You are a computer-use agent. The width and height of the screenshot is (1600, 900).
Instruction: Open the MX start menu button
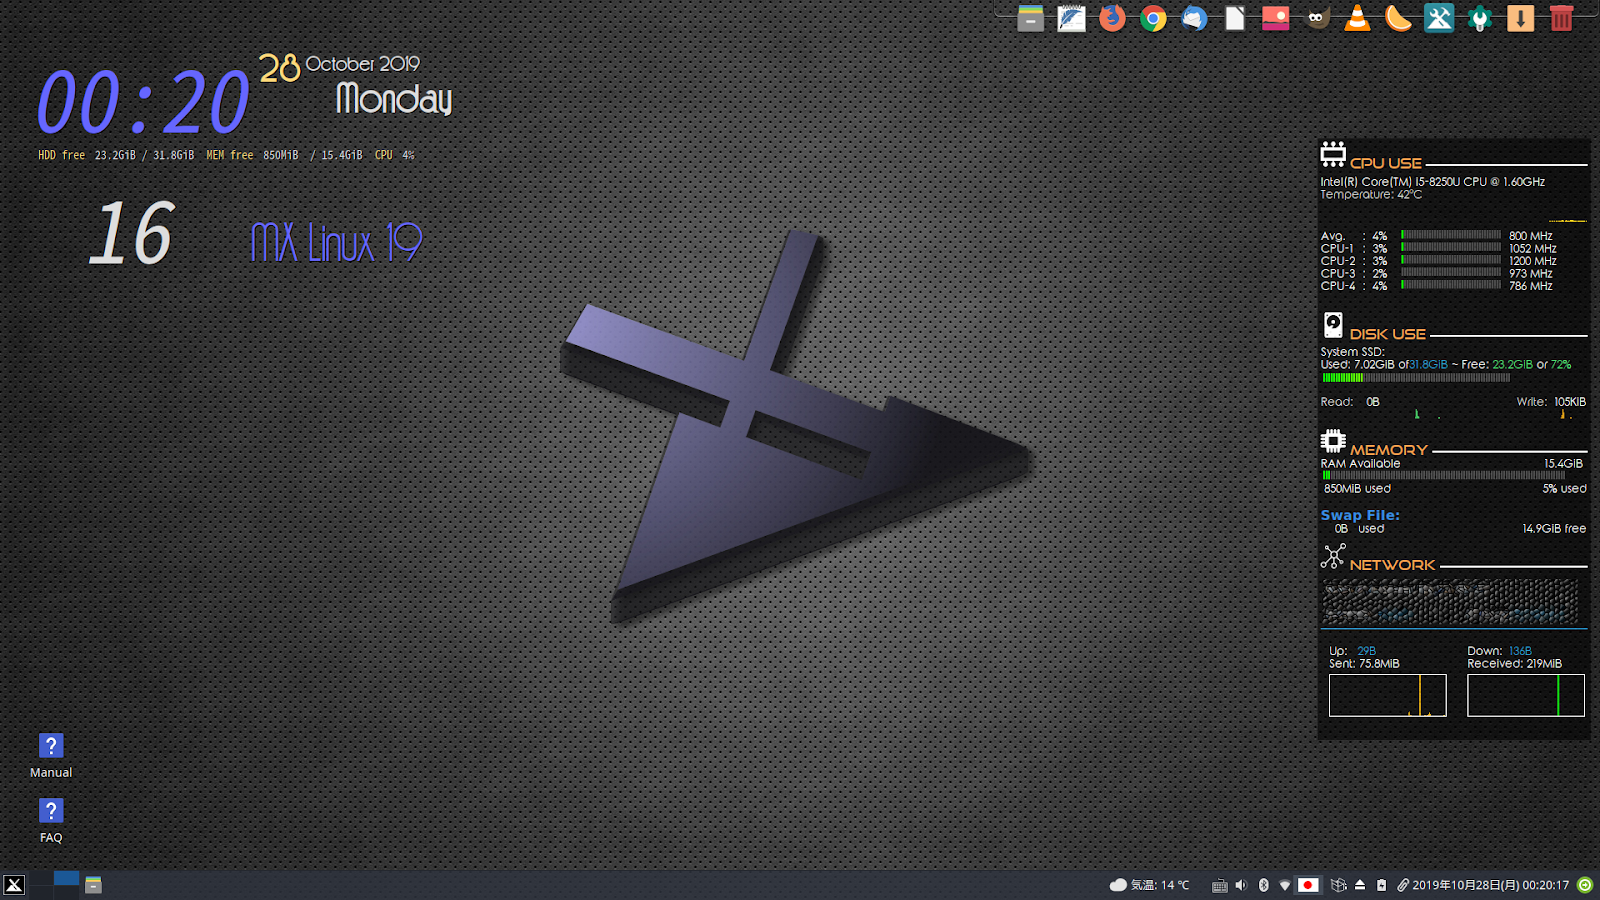tap(14, 885)
